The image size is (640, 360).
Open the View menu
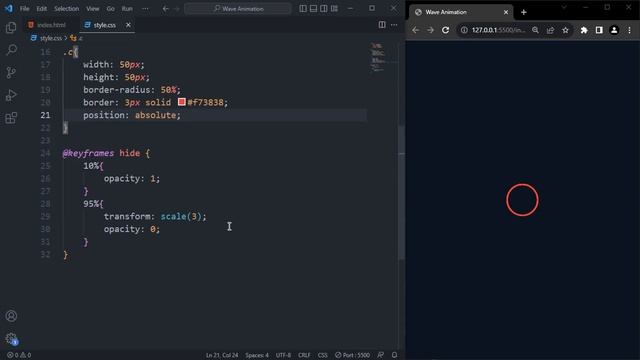pos(93,8)
